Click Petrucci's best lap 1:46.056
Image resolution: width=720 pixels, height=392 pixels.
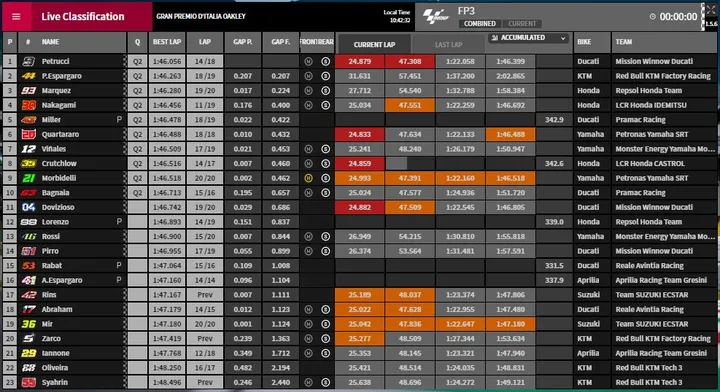coord(167,61)
